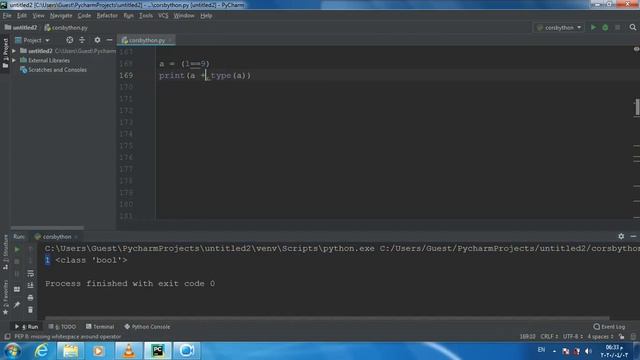Hide the Run tool window
640x360 pixels.
(x=633, y=236)
